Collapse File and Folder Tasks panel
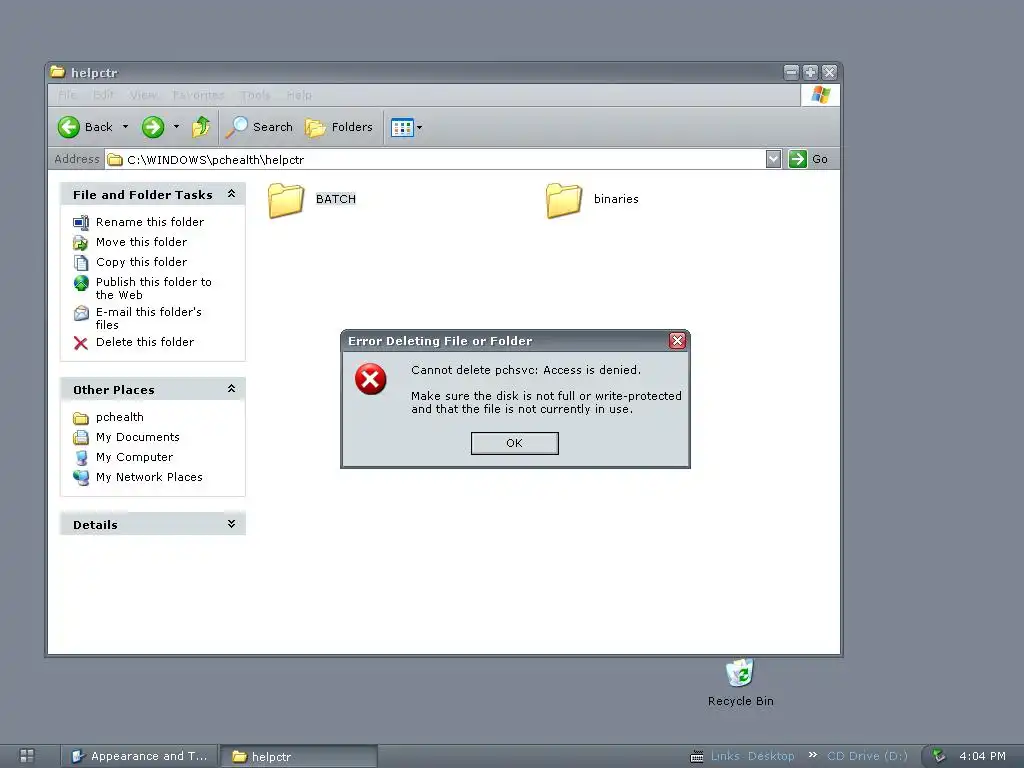The width and height of the screenshot is (1024, 768). coord(231,194)
